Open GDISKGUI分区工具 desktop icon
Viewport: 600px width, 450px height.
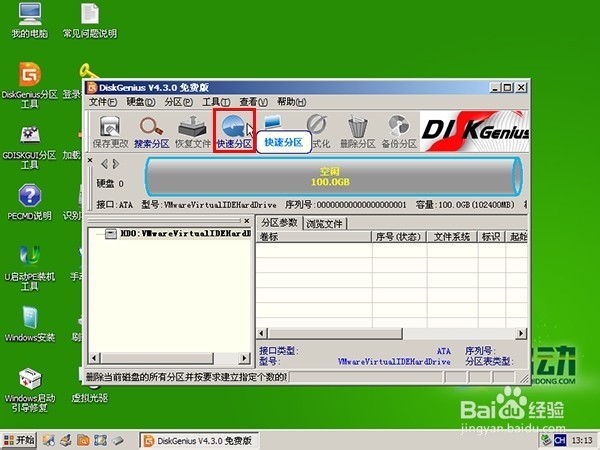(29, 148)
